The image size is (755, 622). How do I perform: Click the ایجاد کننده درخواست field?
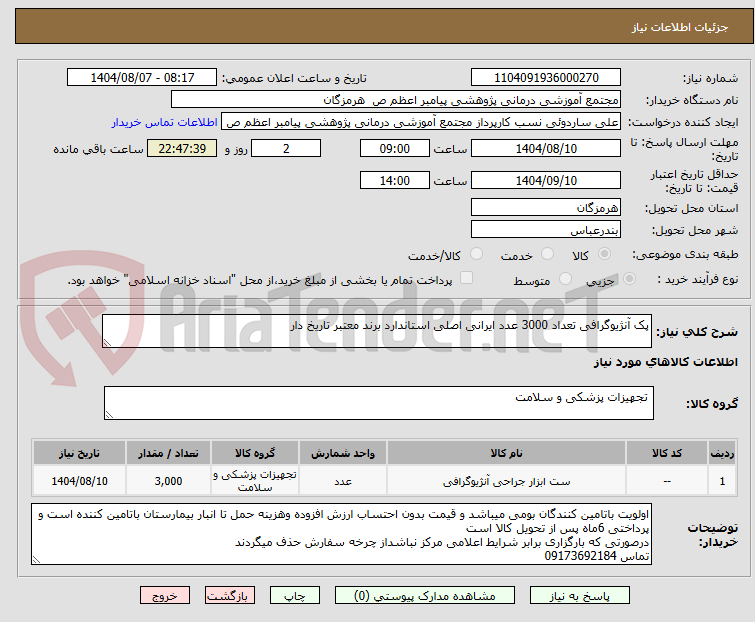[x=421, y=122]
